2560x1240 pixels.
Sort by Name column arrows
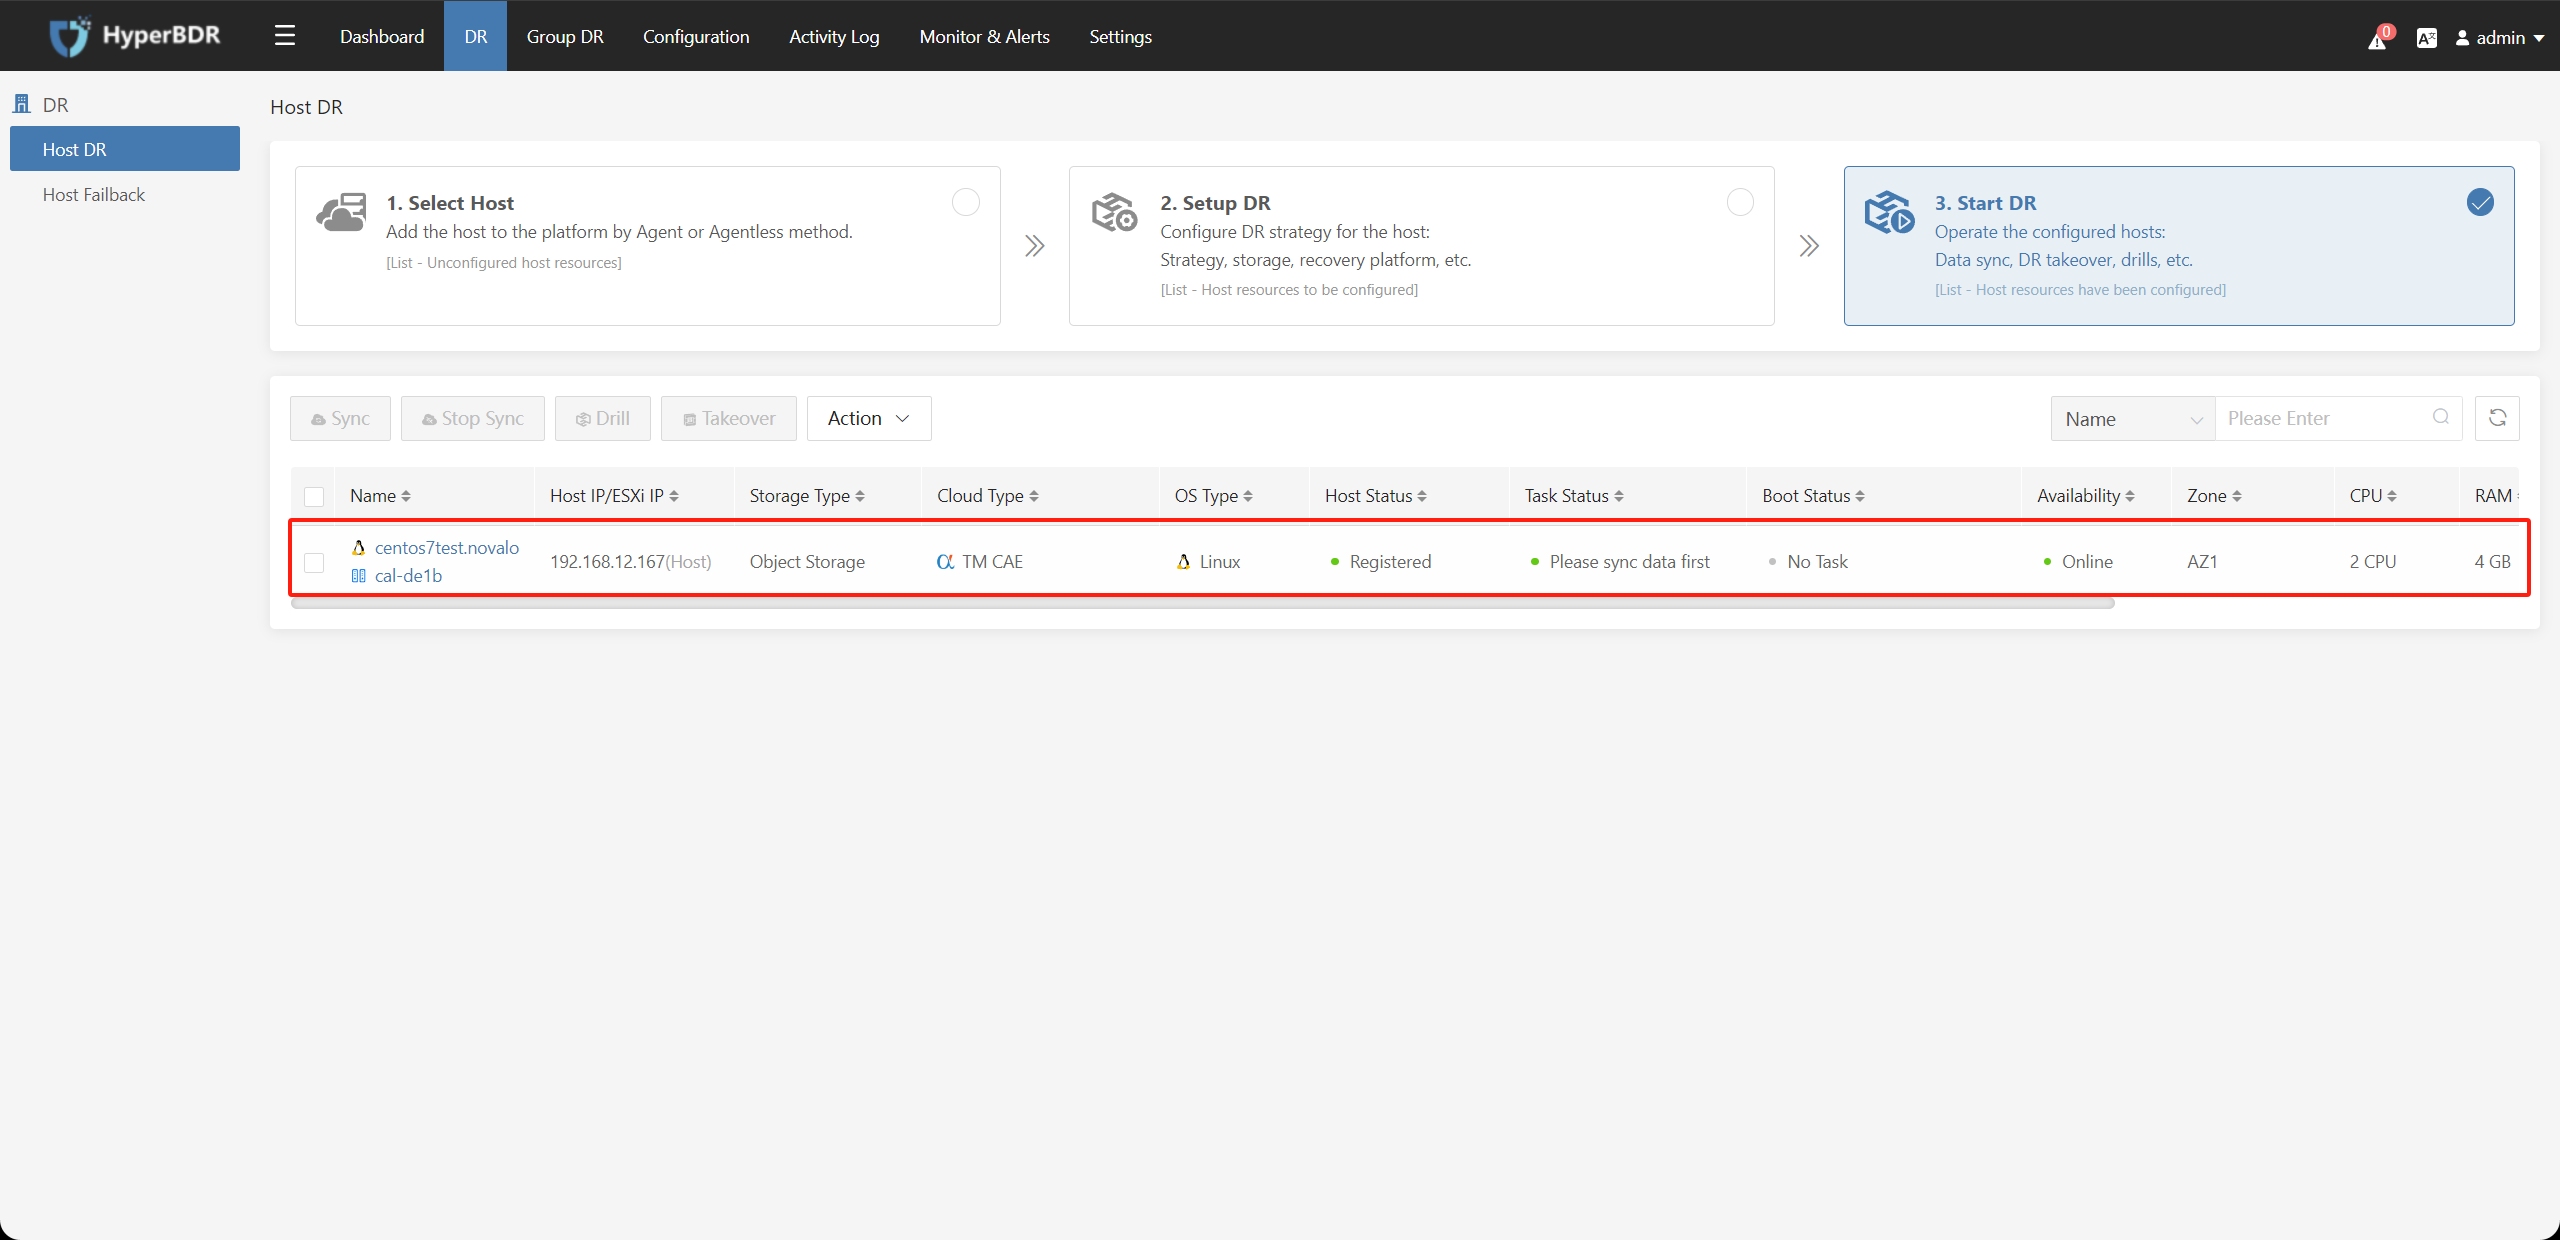[x=406, y=496]
